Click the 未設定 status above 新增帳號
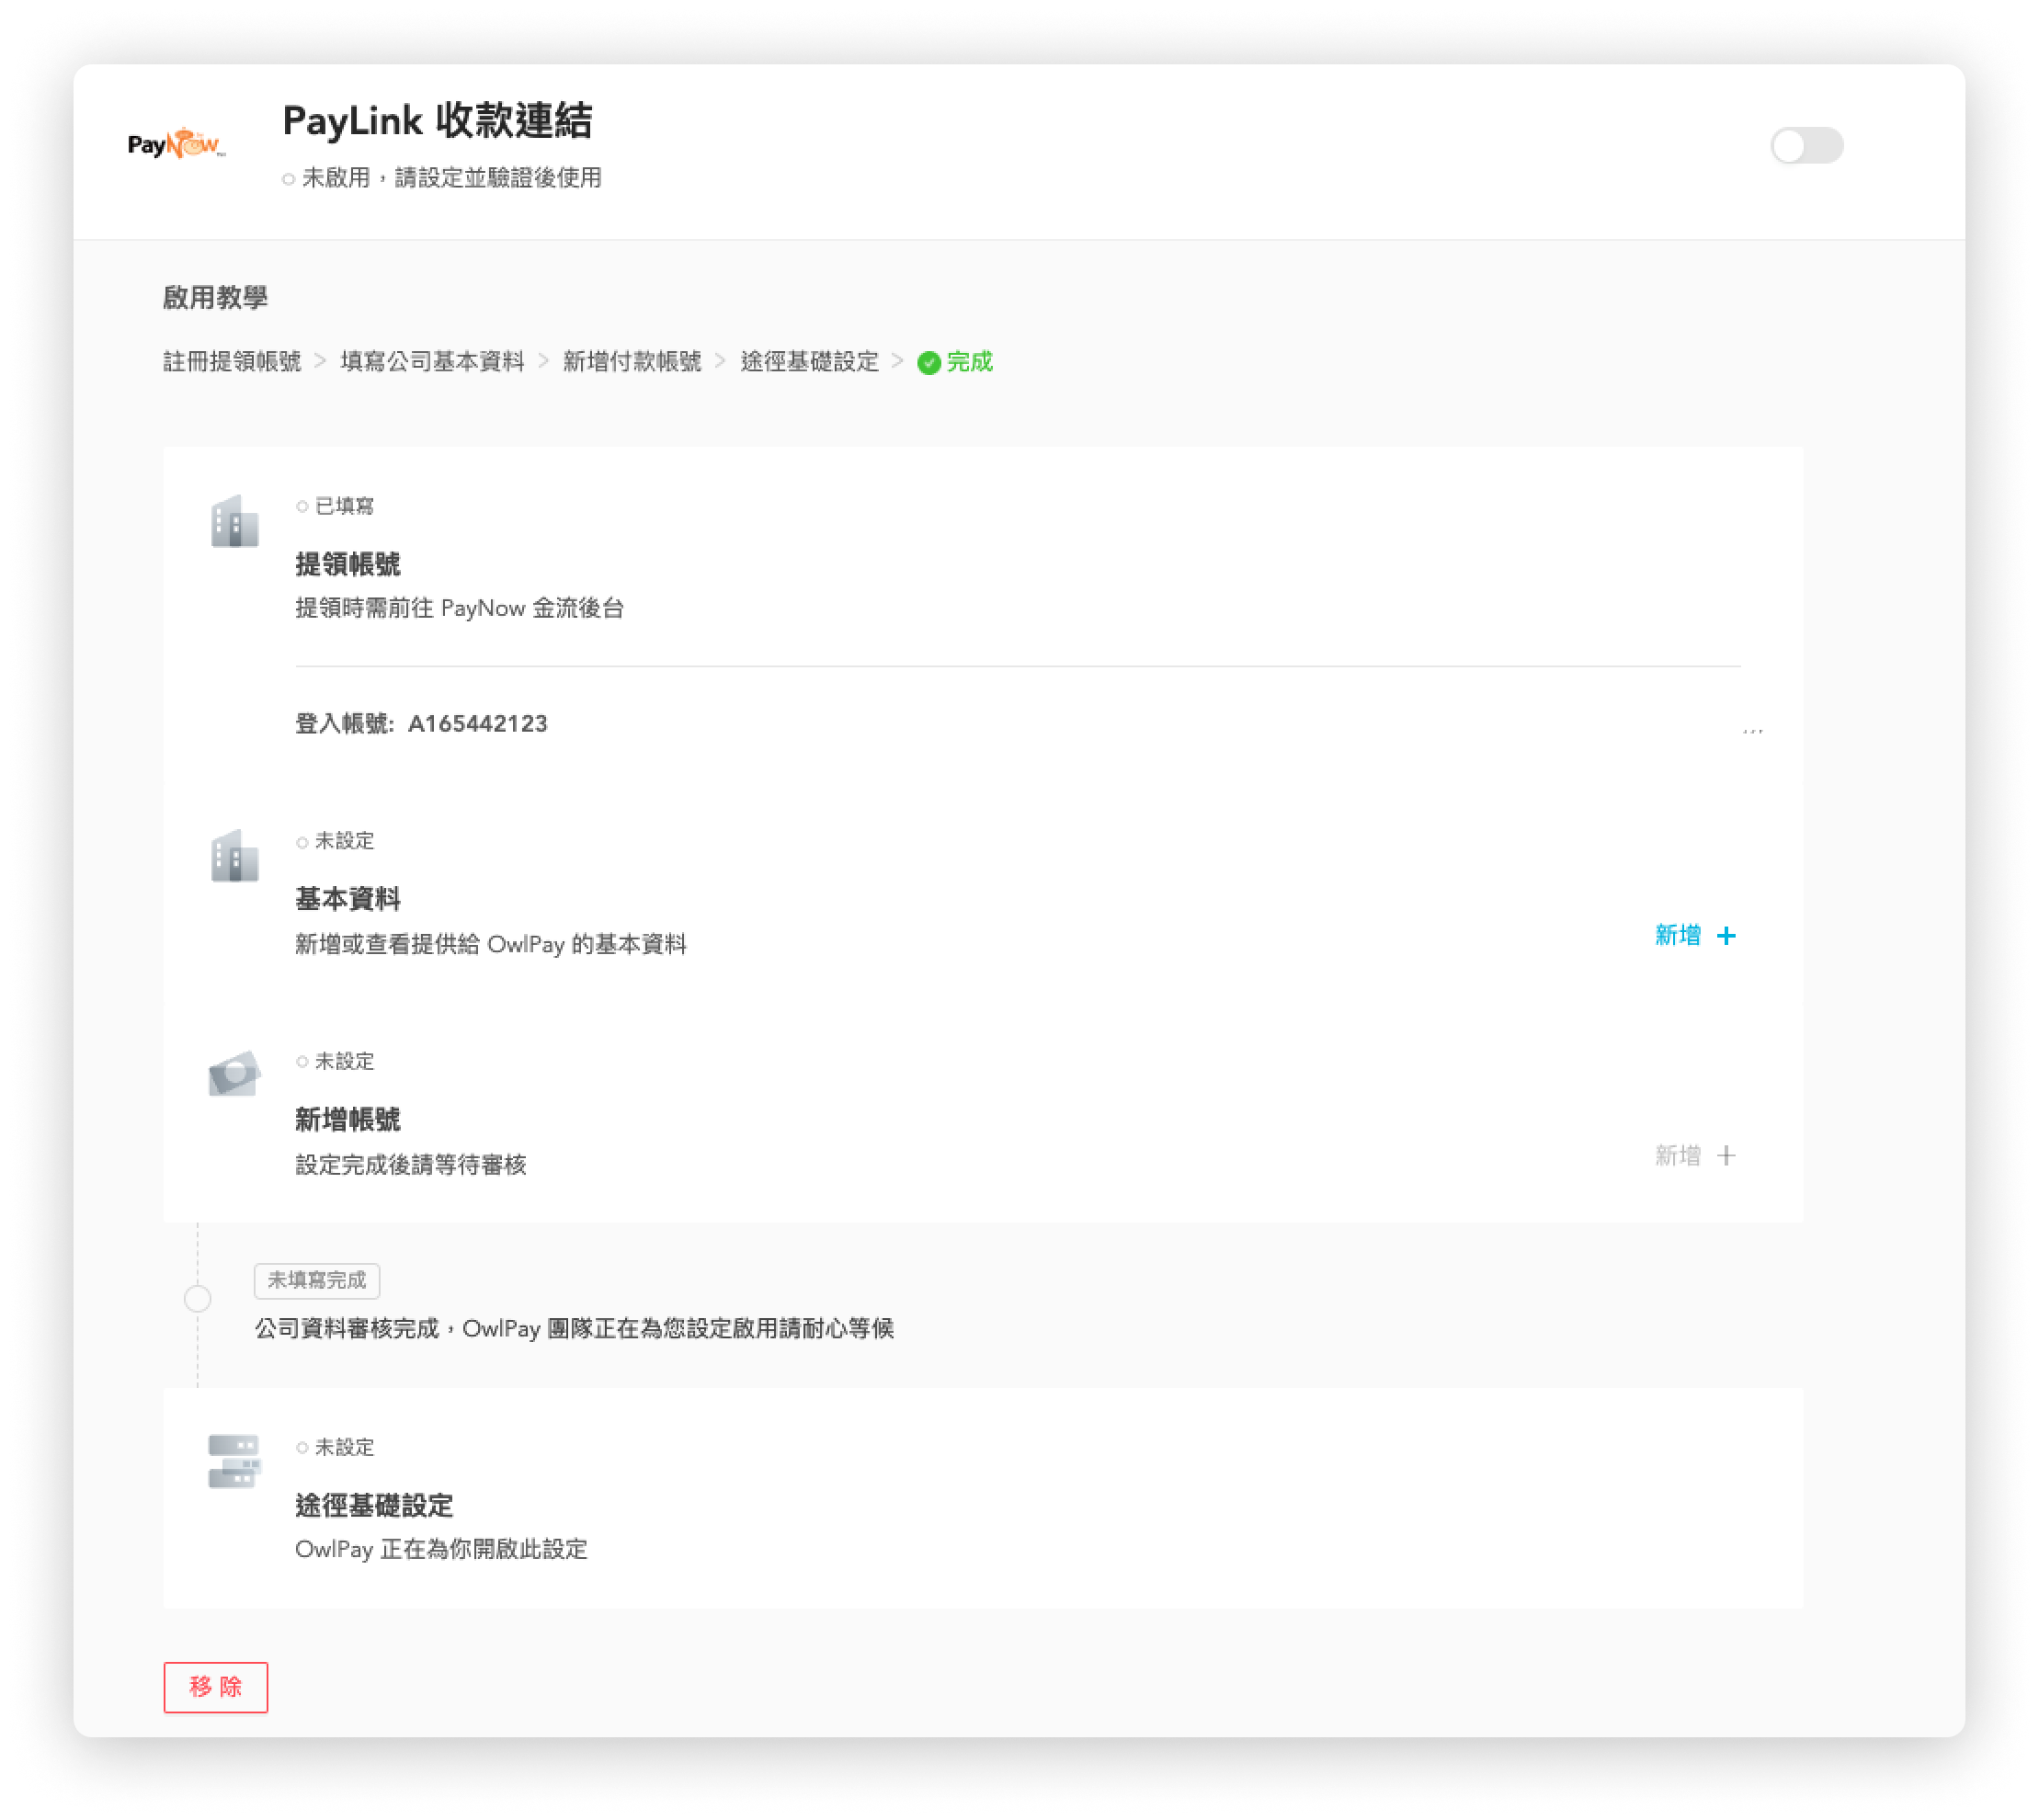The image size is (2039, 1820). coord(344,1061)
